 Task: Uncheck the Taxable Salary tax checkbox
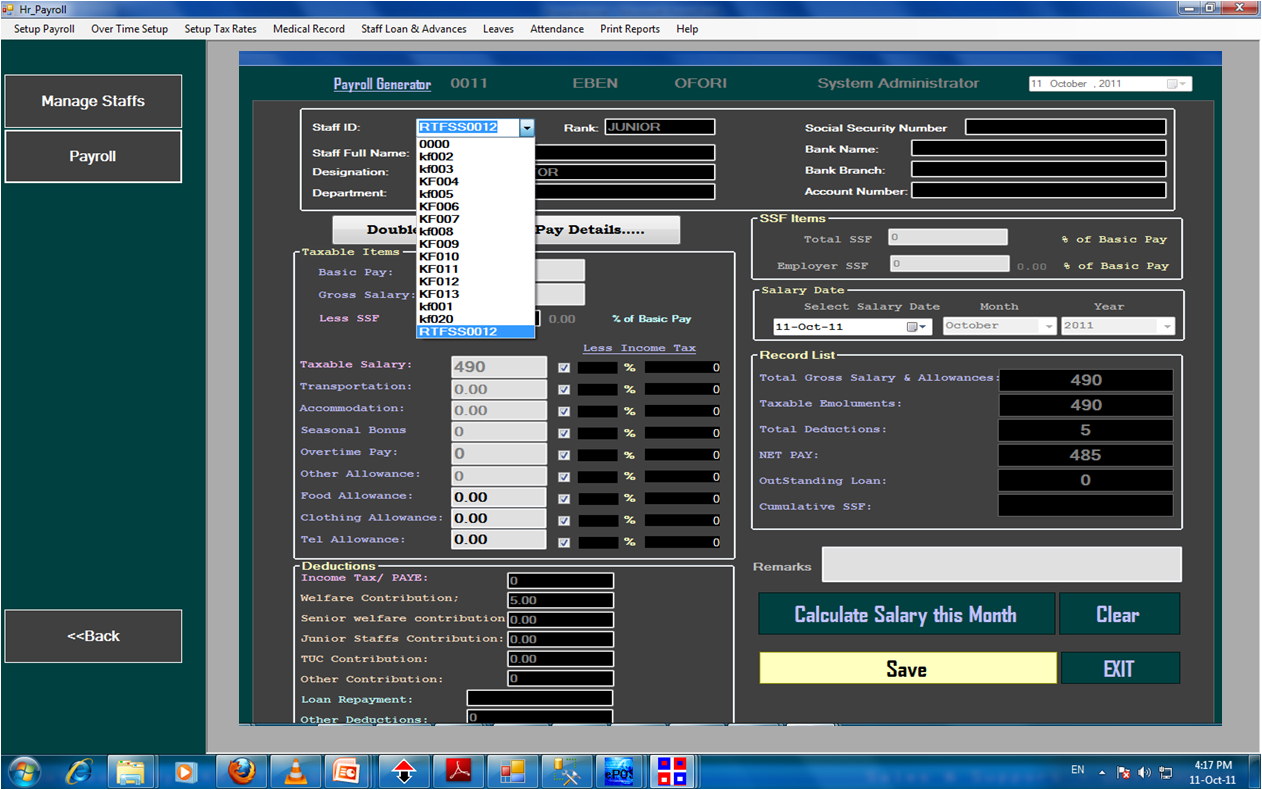[564, 368]
